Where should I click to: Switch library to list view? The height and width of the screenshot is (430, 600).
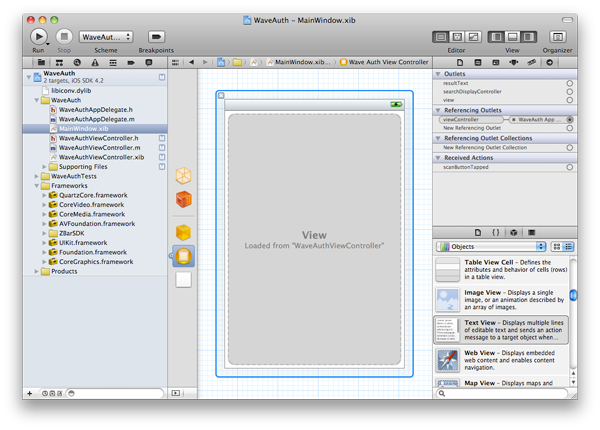568,247
